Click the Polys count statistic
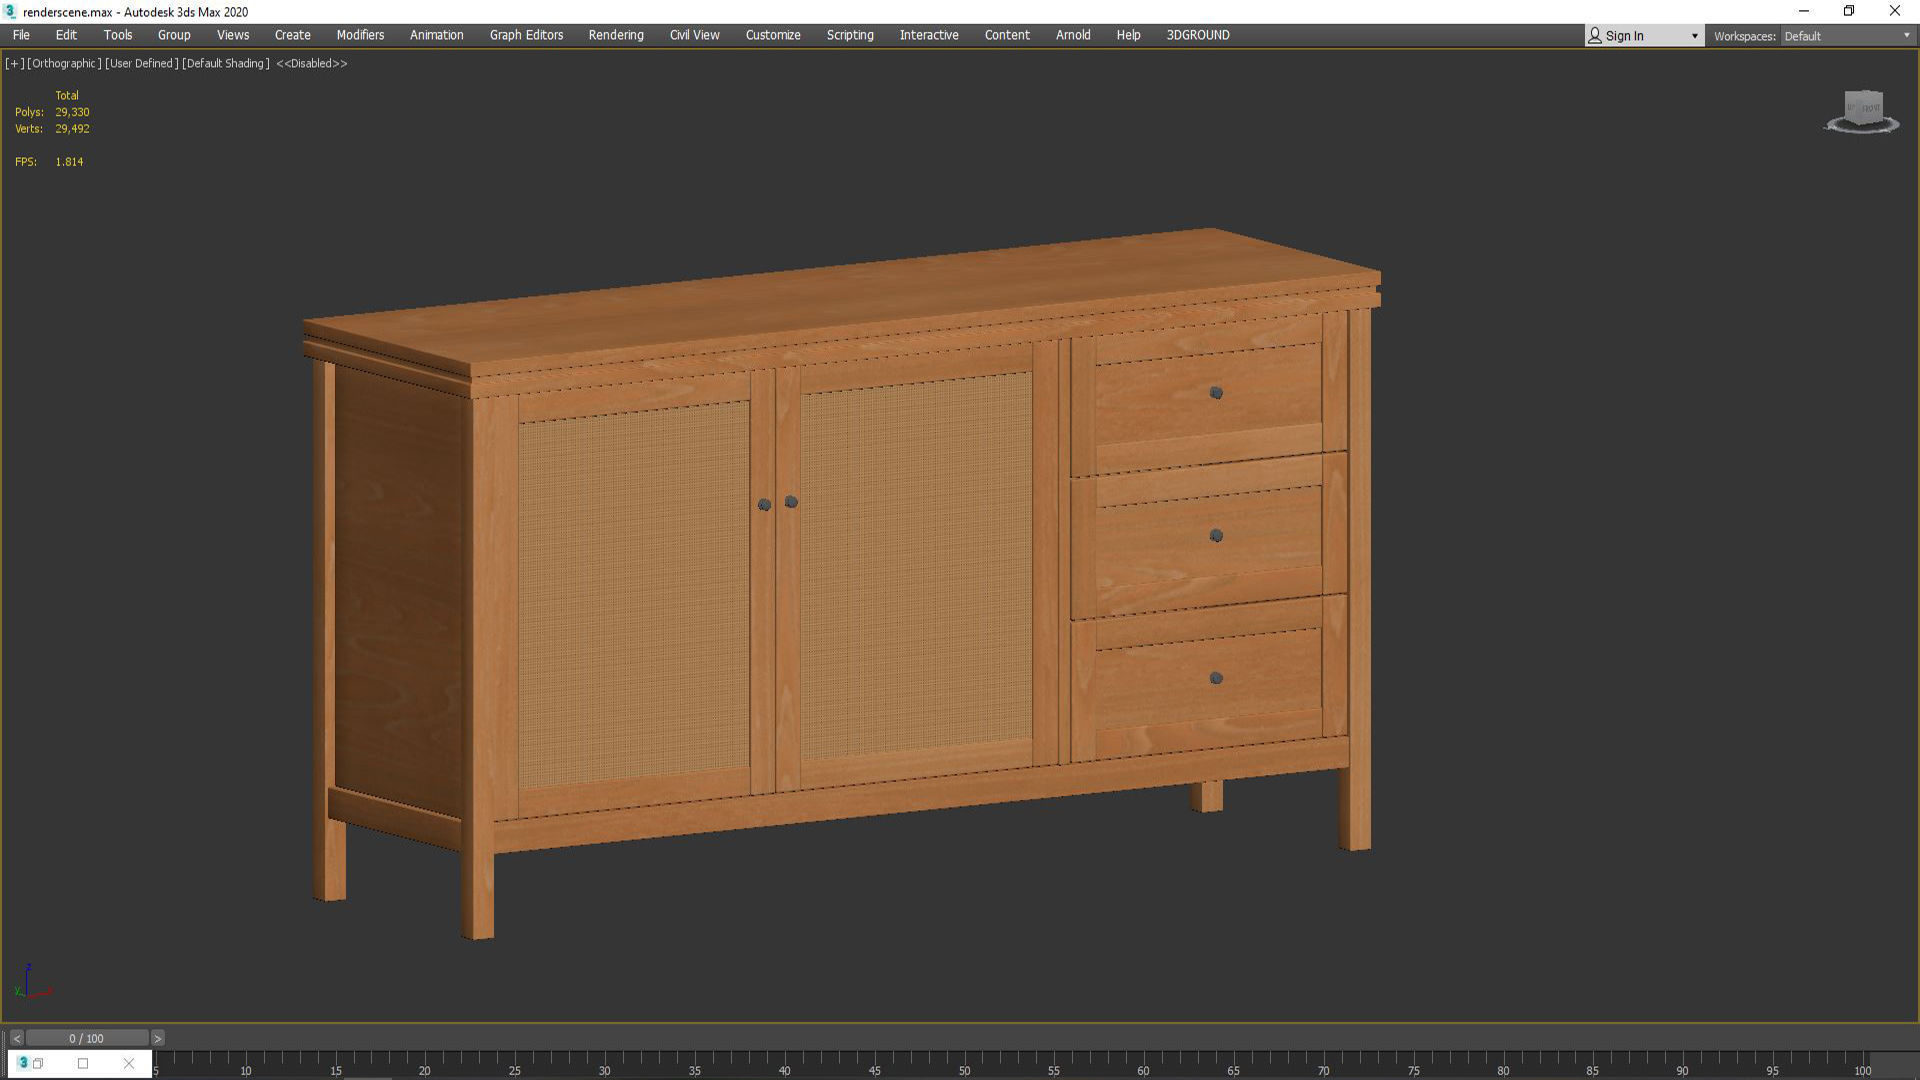 (52, 112)
